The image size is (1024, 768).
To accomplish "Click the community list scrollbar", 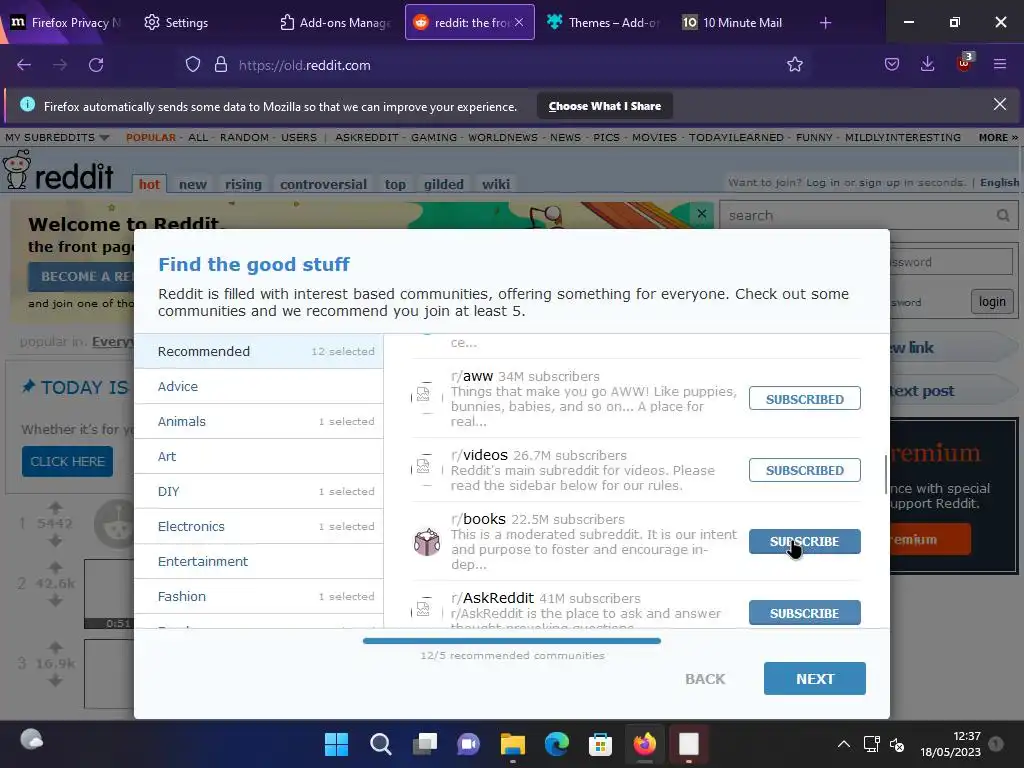I will [886, 475].
